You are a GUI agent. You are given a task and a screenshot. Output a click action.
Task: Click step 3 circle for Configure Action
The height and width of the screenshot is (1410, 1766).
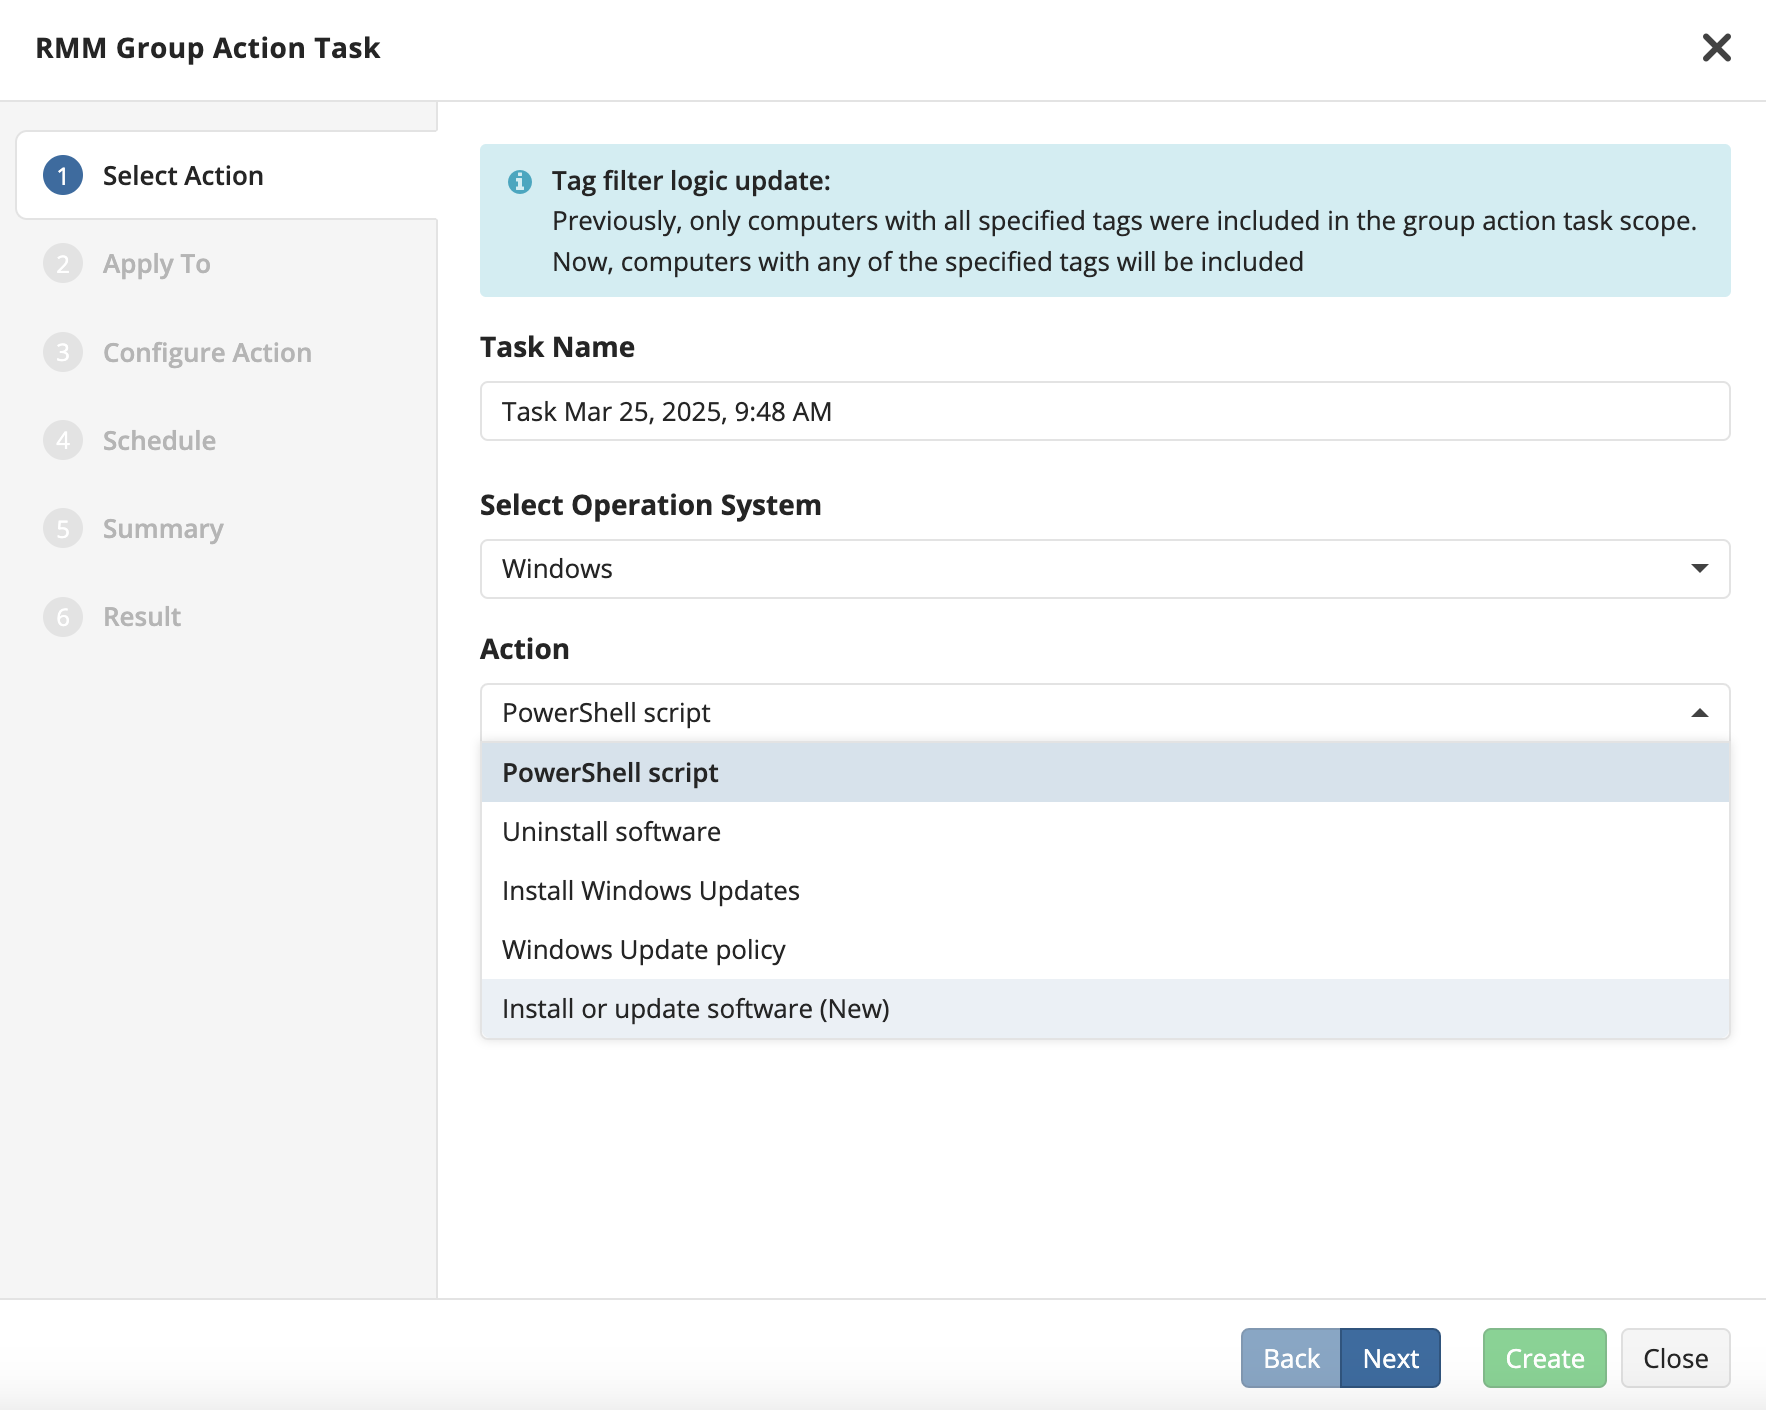pyautogui.click(x=63, y=352)
